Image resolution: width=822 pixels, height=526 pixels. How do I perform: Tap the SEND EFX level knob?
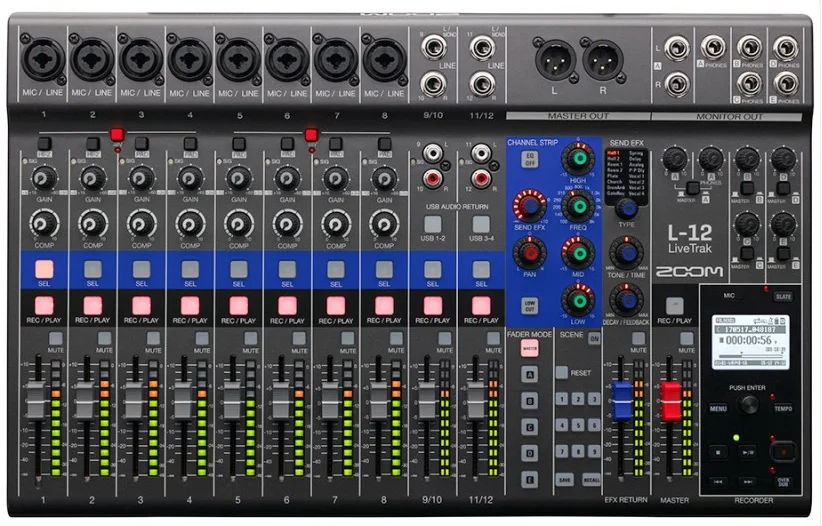pos(529,206)
